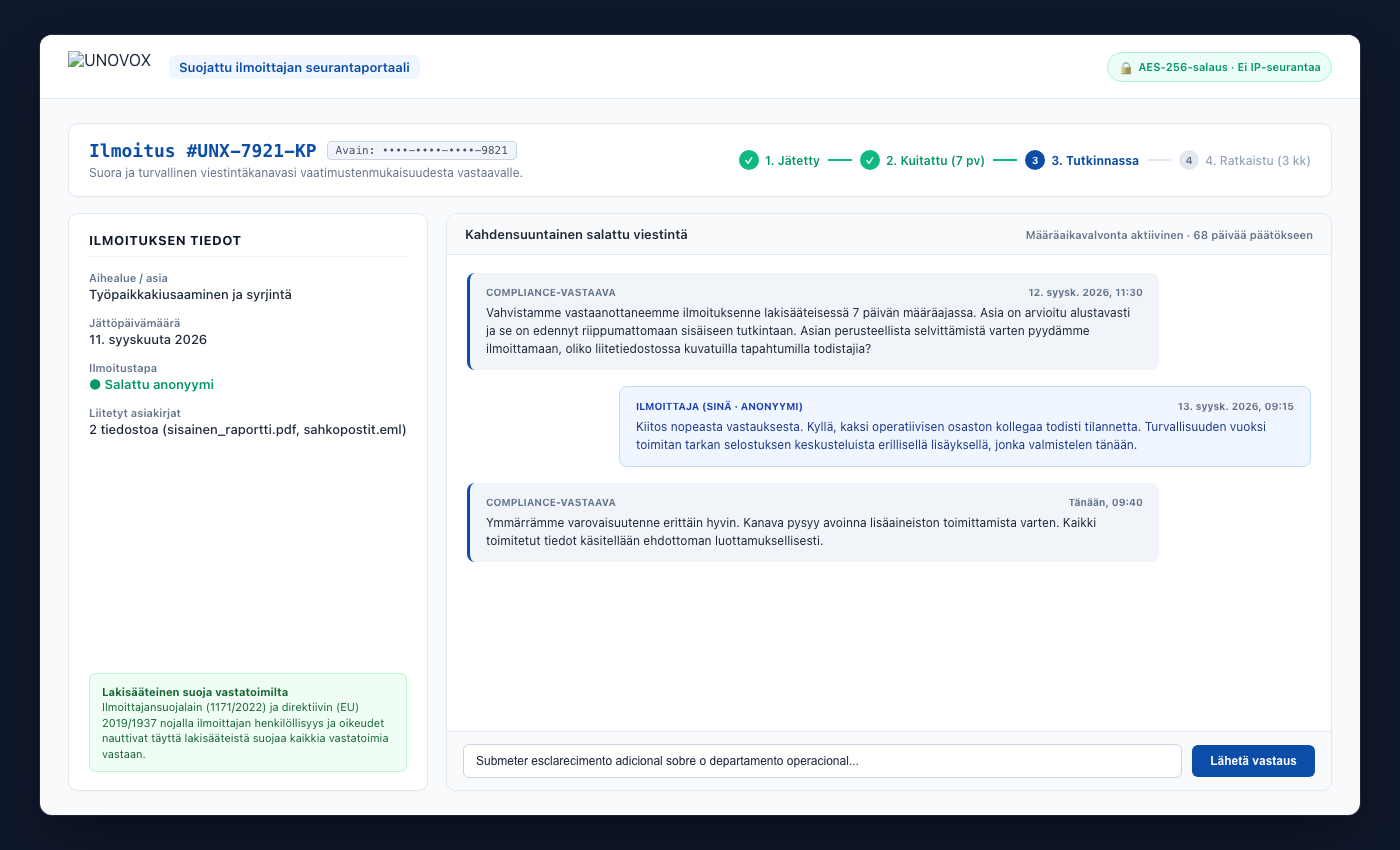
Task: Click the "Jättöpäivämäärä" field label
Action: click(x=135, y=323)
